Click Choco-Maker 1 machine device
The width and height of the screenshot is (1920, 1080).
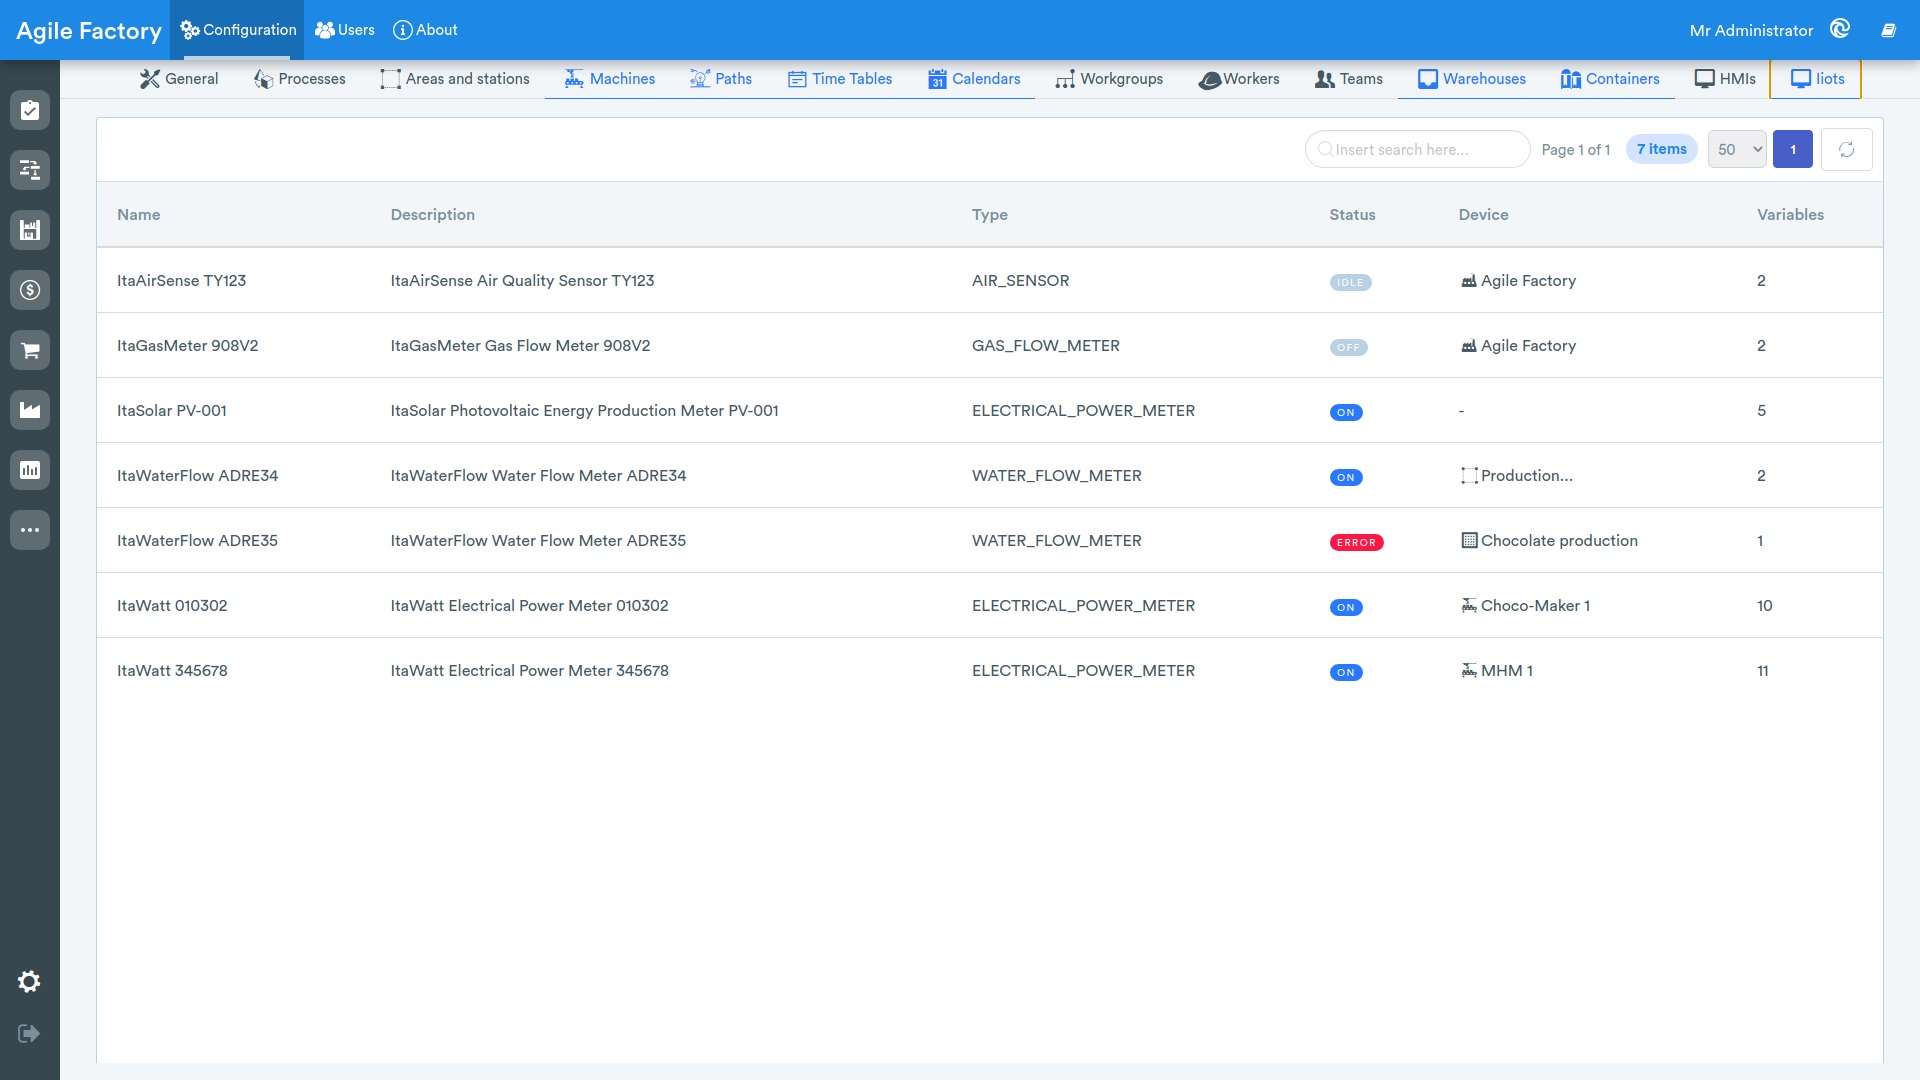pyautogui.click(x=1525, y=606)
